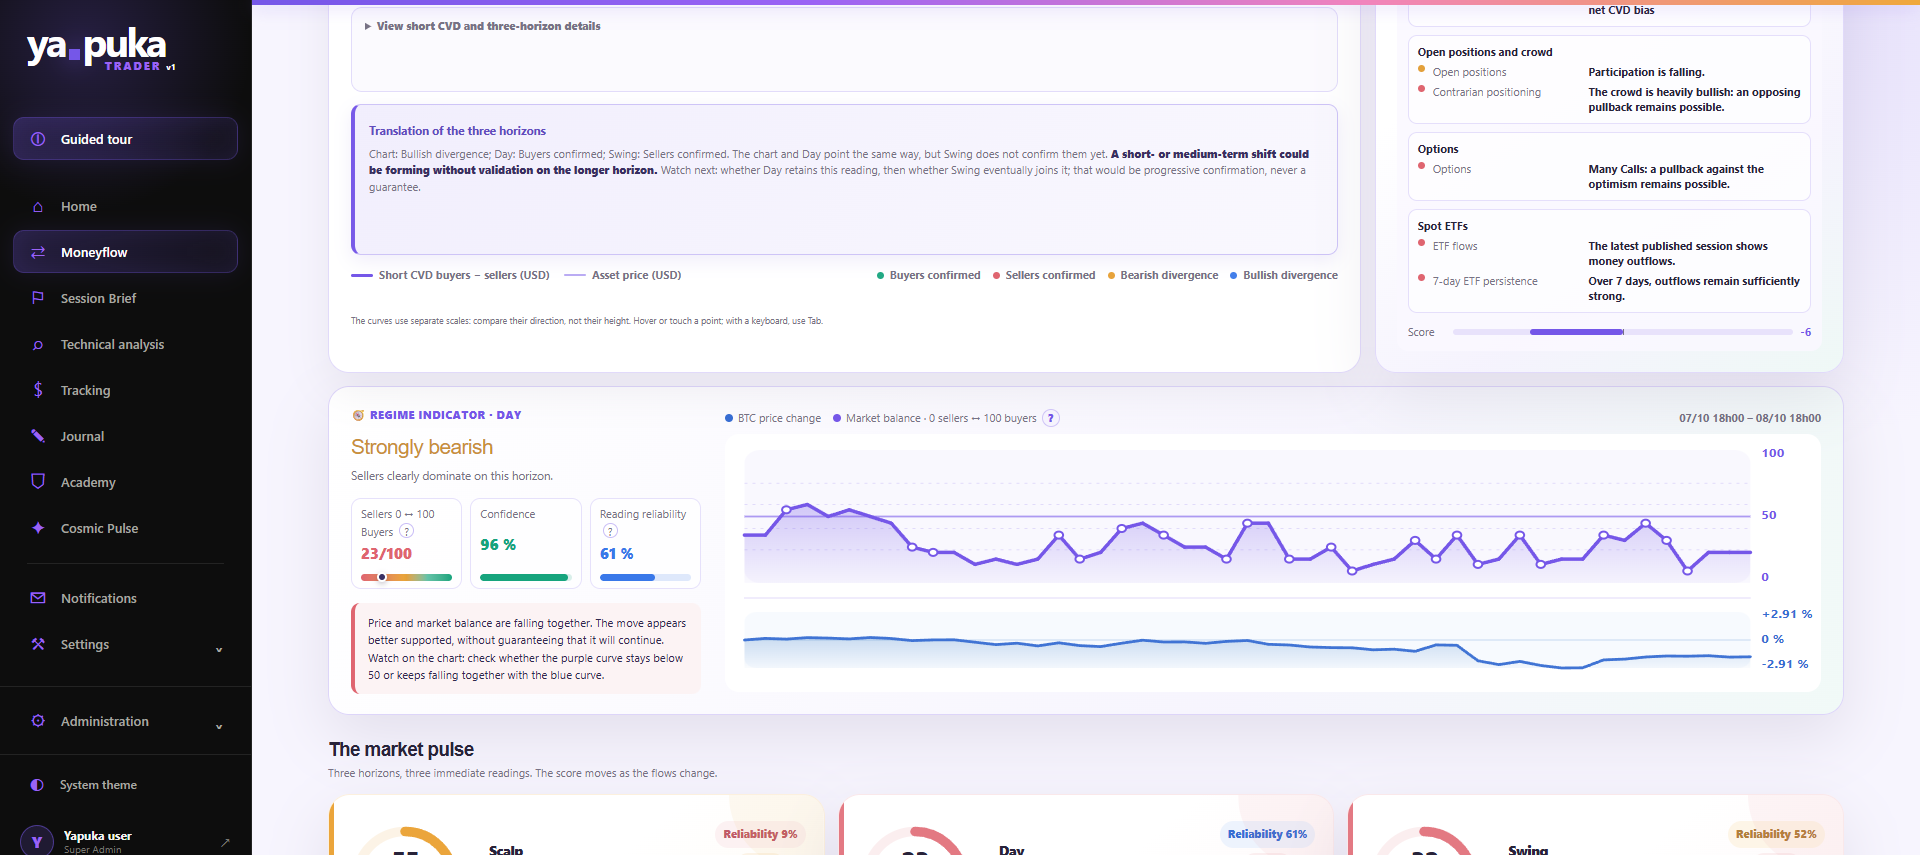Toggle the BTC price change legend series

[x=773, y=418]
